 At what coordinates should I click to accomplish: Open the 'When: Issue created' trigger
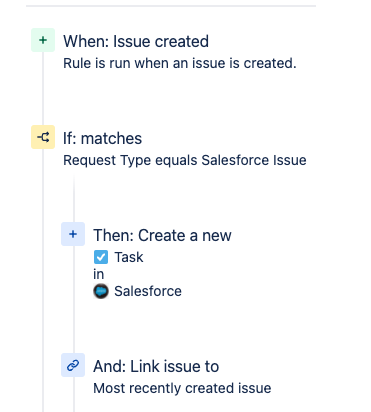pos(136,42)
